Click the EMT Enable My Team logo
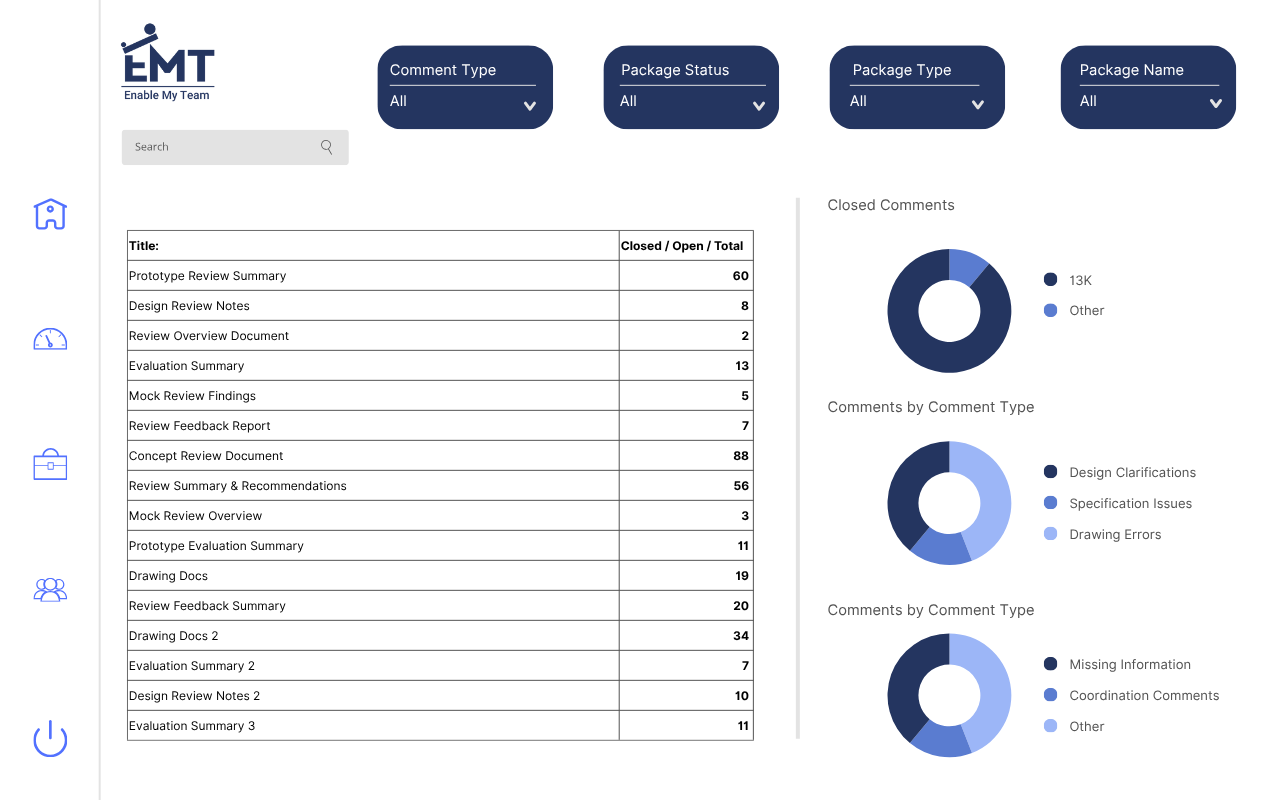 pyautogui.click(x=167, y=63)
